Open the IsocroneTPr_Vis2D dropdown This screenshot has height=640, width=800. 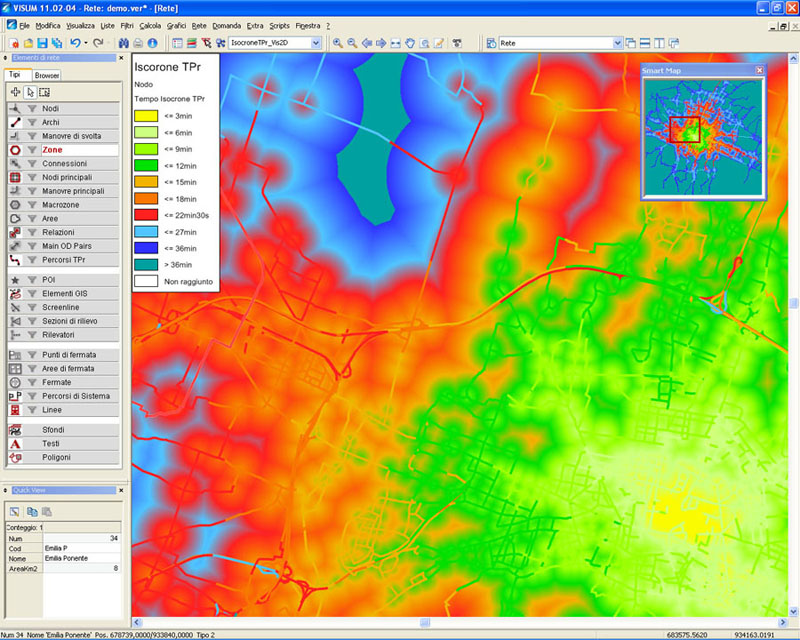tap(316, 43)
